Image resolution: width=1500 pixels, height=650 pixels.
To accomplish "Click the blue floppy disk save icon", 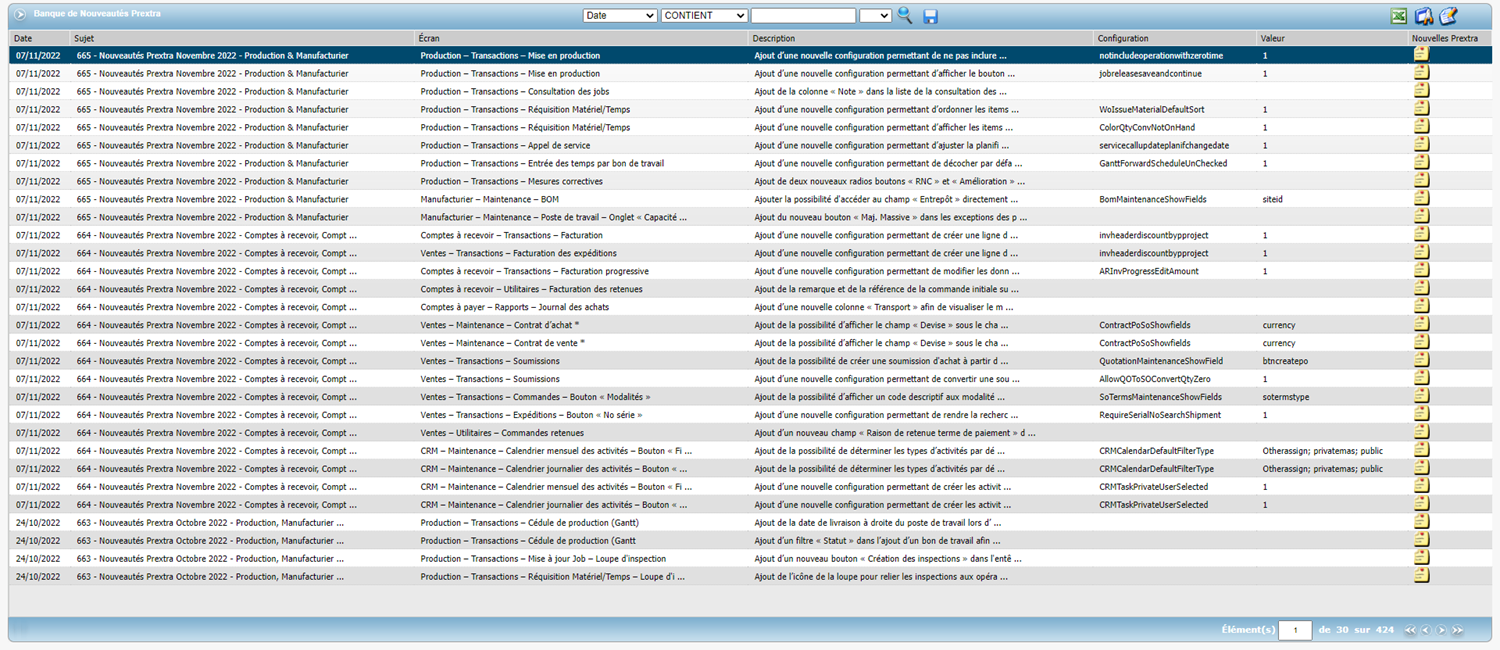I will pos(931,16).
